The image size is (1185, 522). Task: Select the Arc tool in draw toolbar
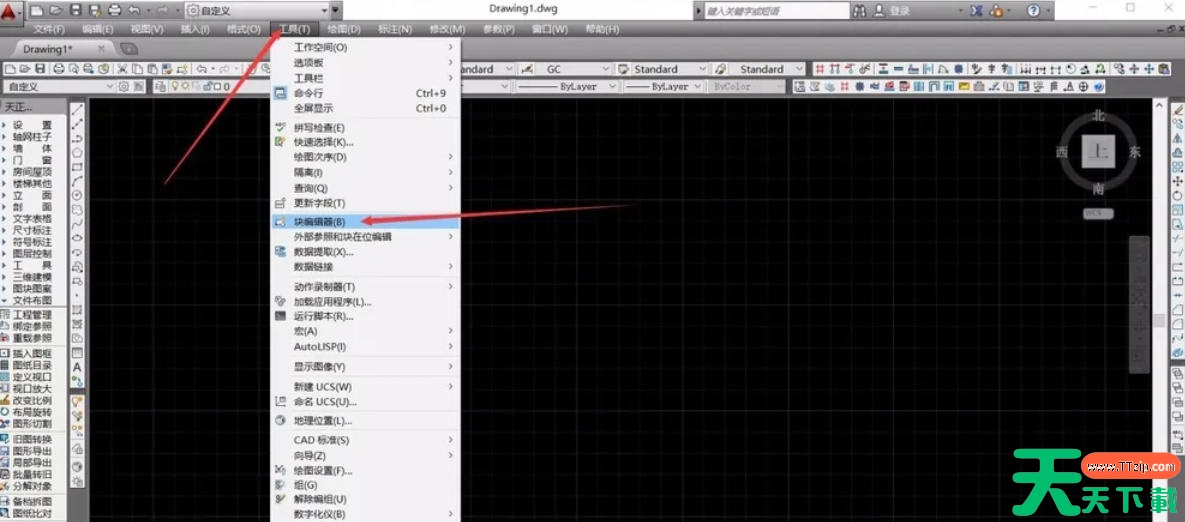point(77,181)
